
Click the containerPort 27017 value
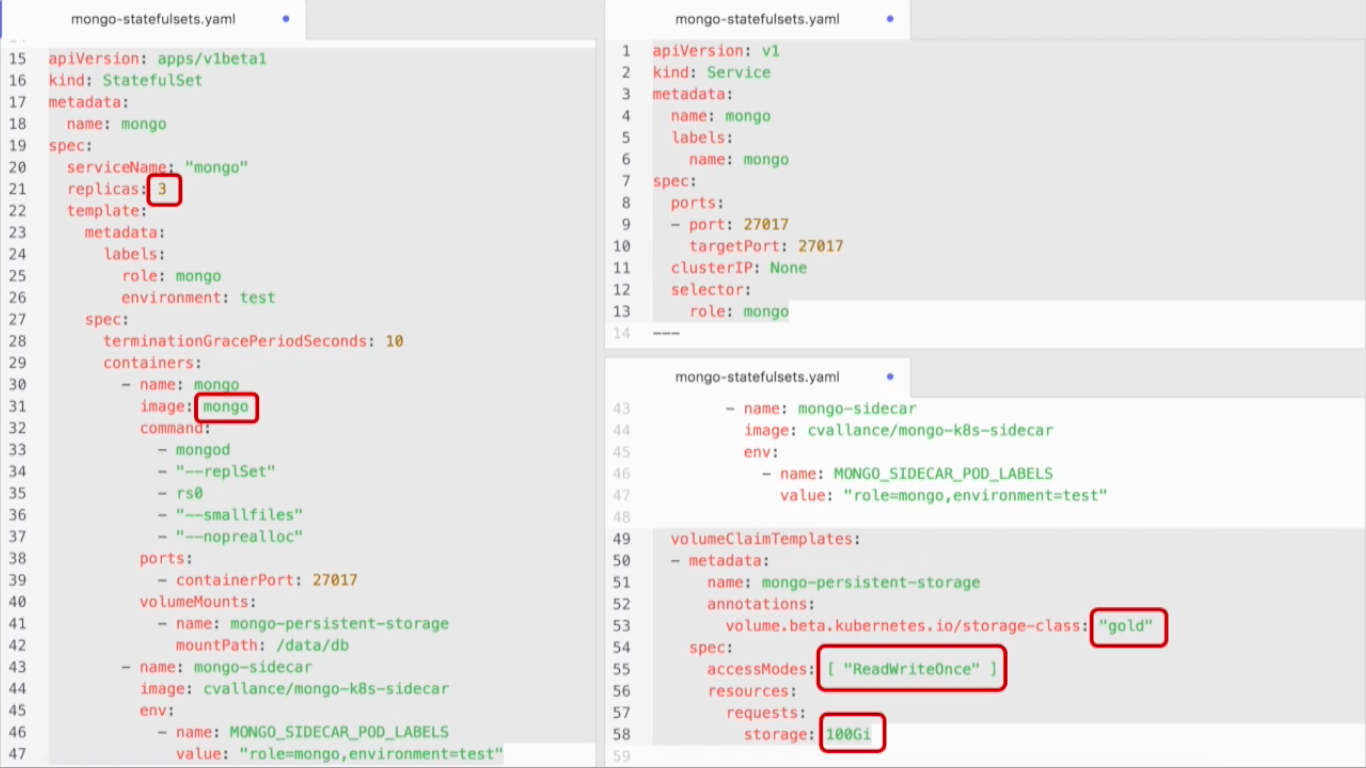tap(334, 580)
